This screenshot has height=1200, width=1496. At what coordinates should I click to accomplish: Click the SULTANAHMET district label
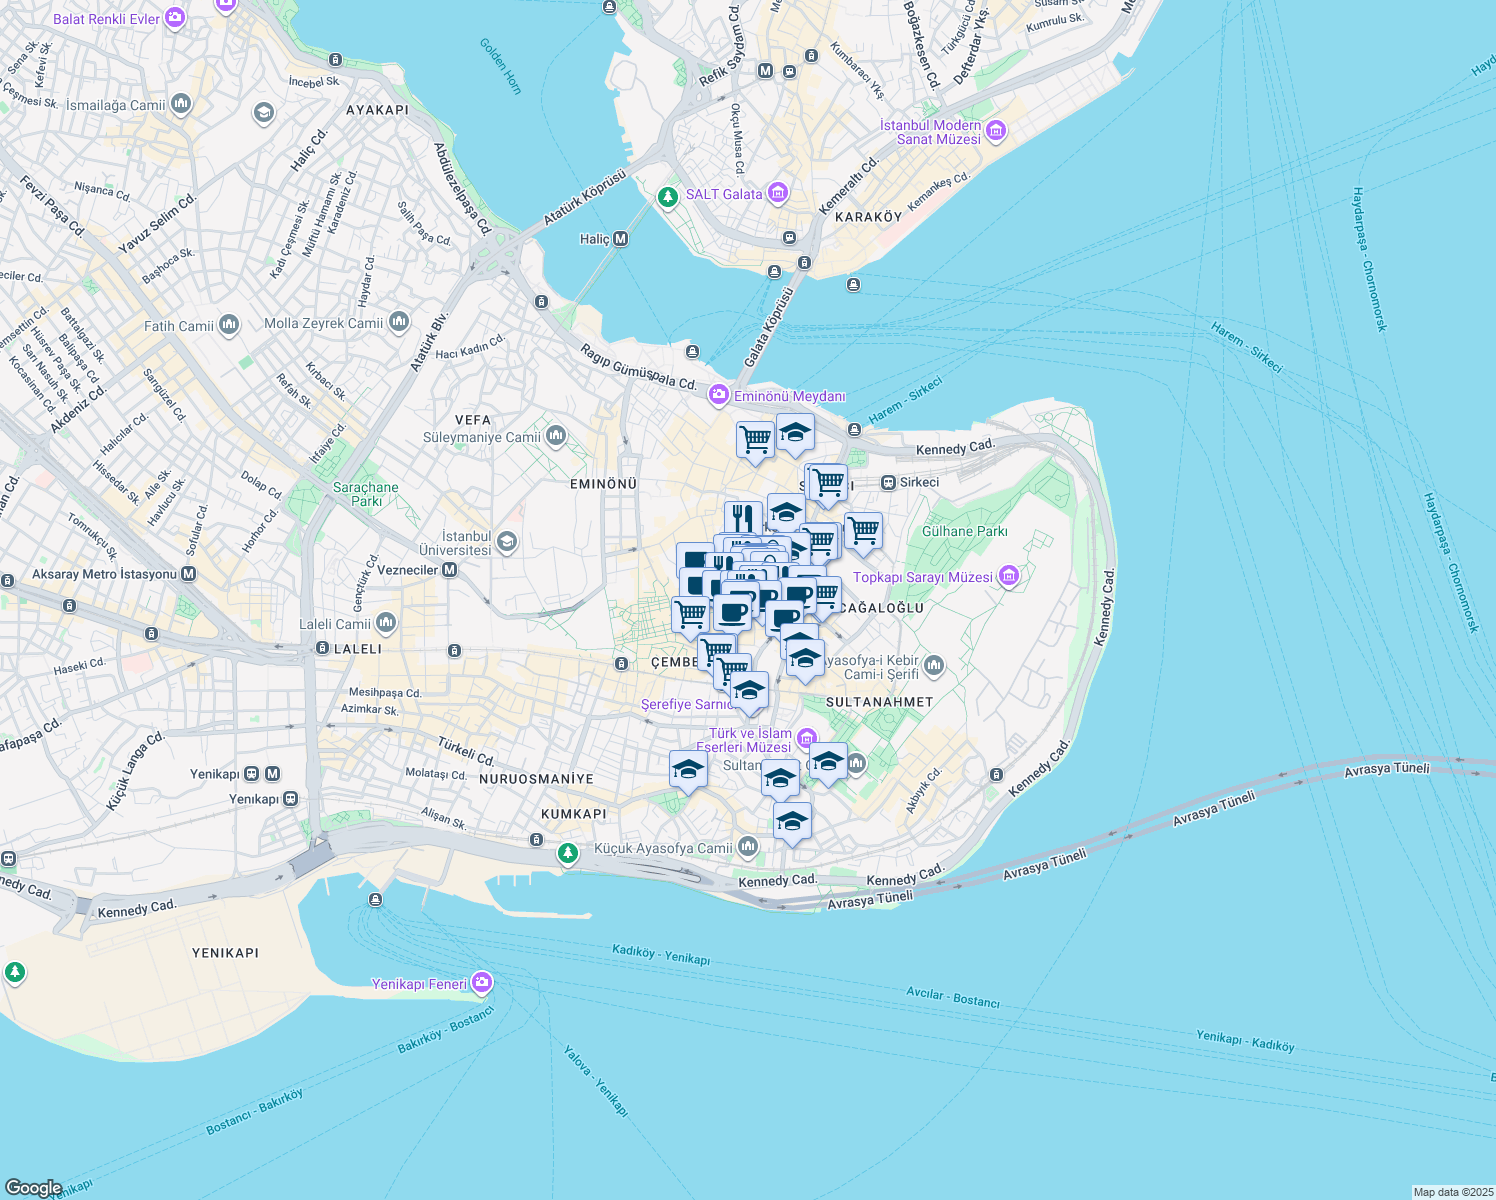tap(880, 702)
